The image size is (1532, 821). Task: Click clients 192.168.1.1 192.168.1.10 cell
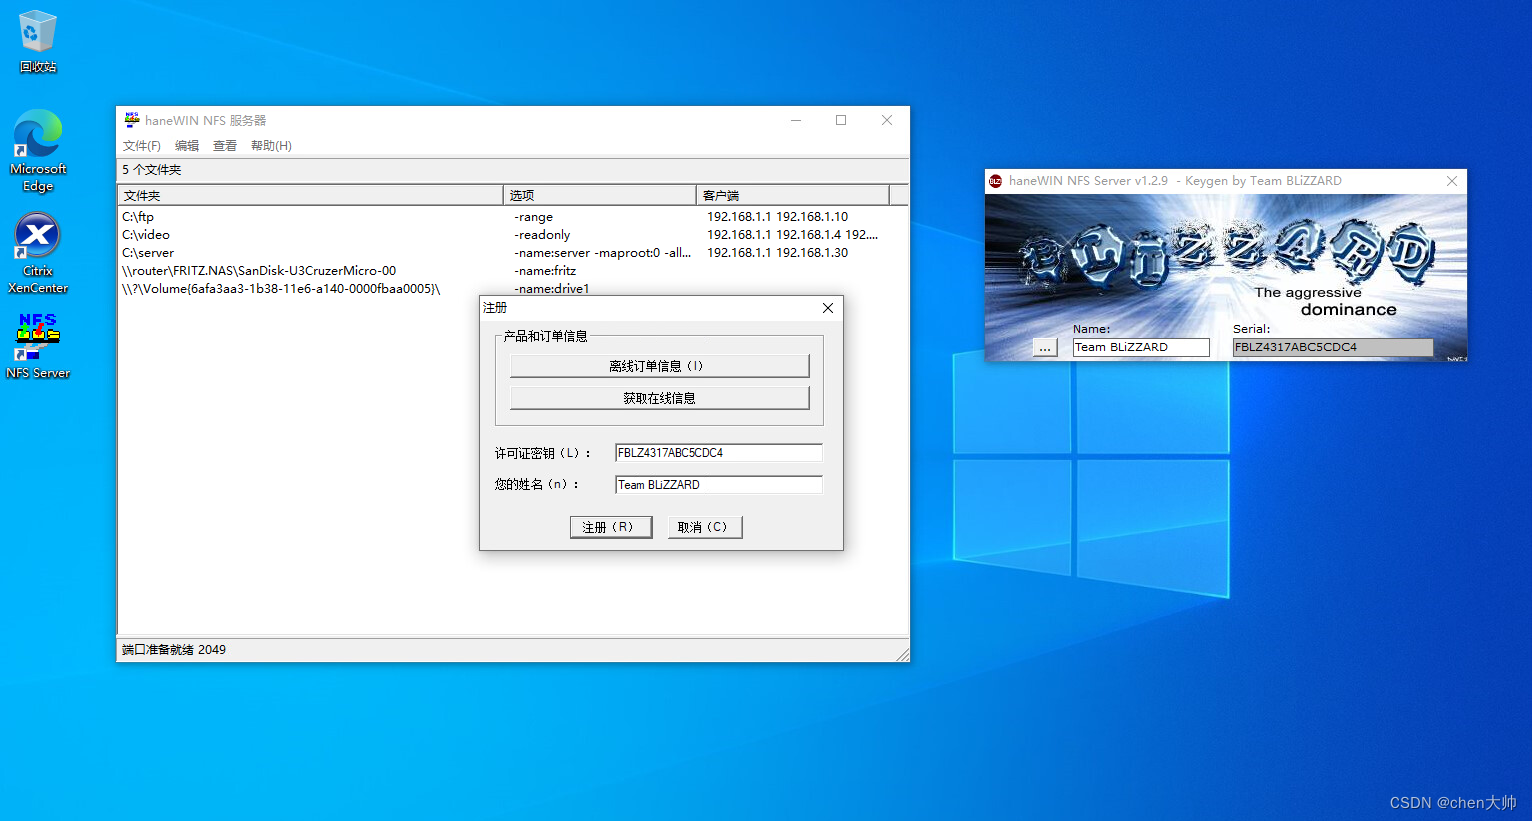(777, 217)
